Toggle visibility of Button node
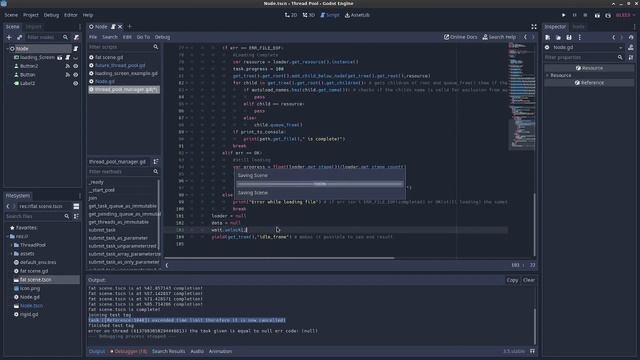The height and width of the screenshot is (360, 640). click(x=76, y=75)
